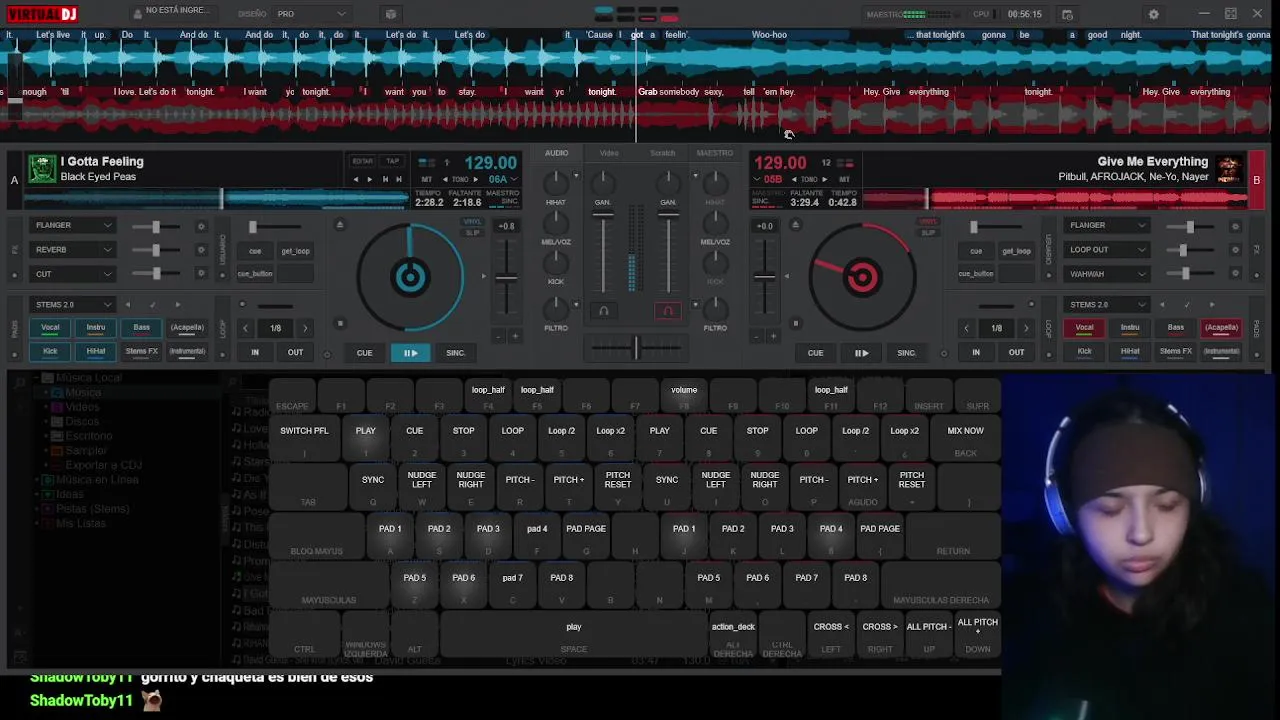Image resolution: width=1280 pixels, height=720 pixels.
Task: Eject track from deck B
Action: click(x=795, y=225)
